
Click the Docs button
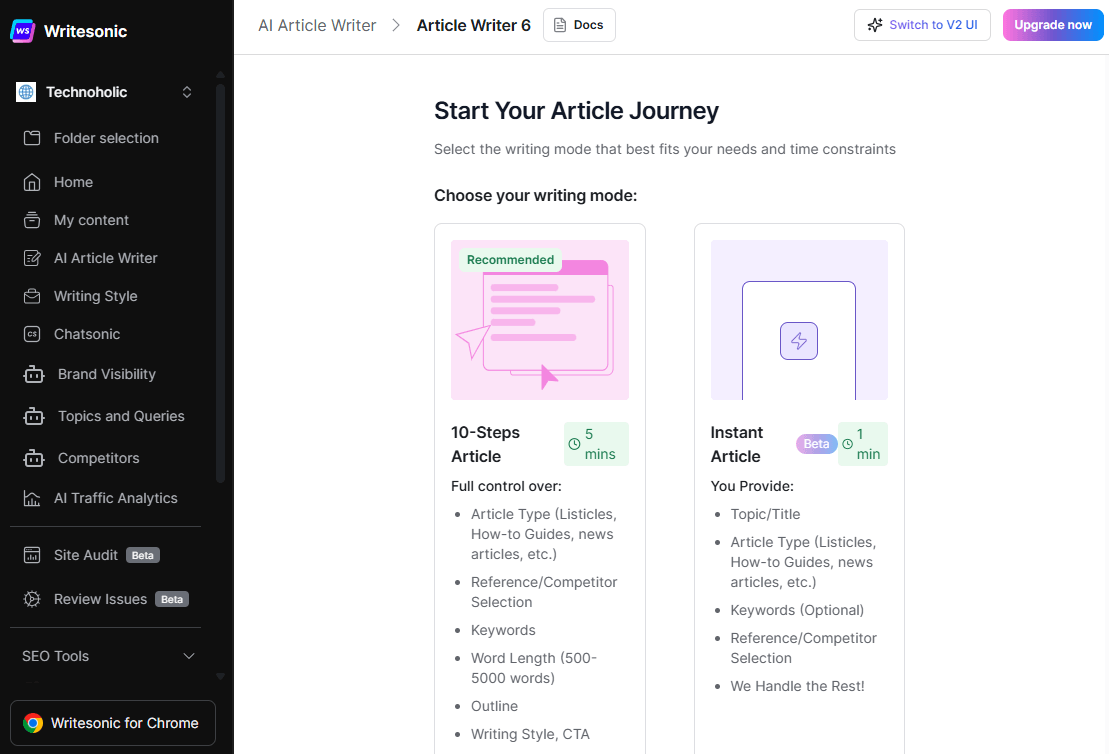tap(579, 25)
